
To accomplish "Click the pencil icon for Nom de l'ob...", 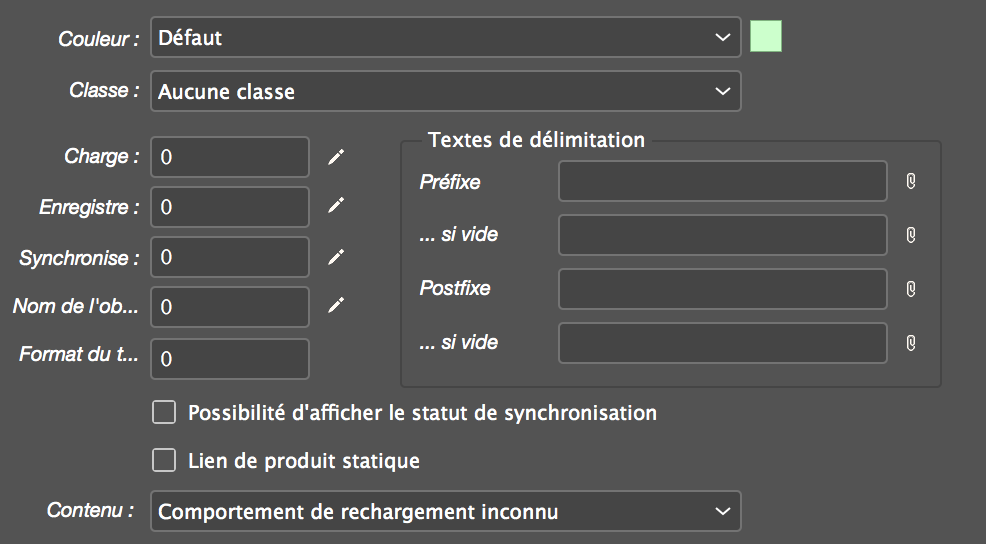I will pos(336,305).
